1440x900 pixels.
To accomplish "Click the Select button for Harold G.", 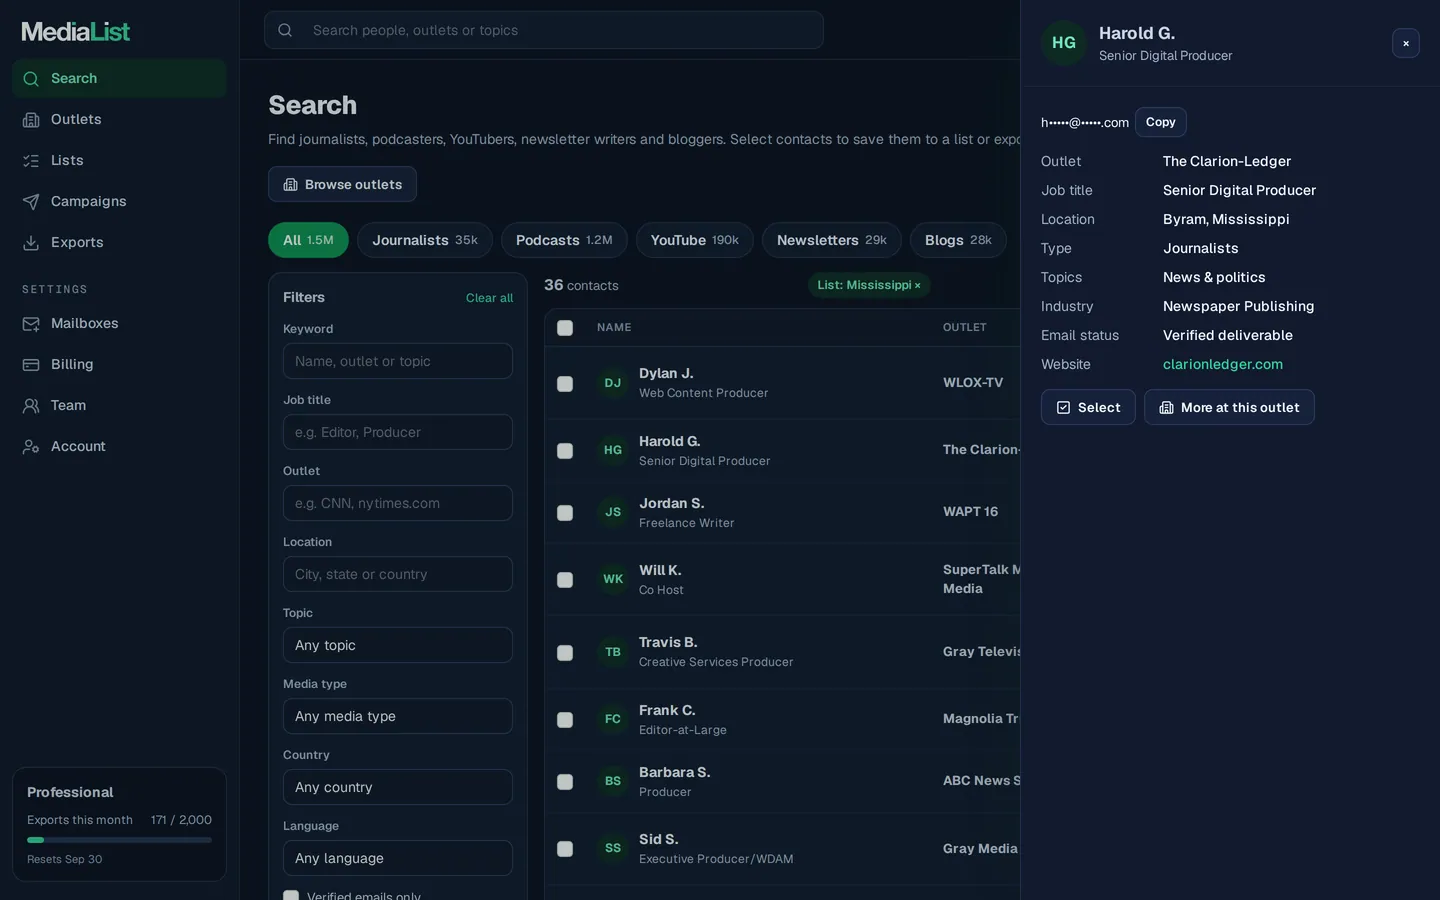I will (1088, 407).
